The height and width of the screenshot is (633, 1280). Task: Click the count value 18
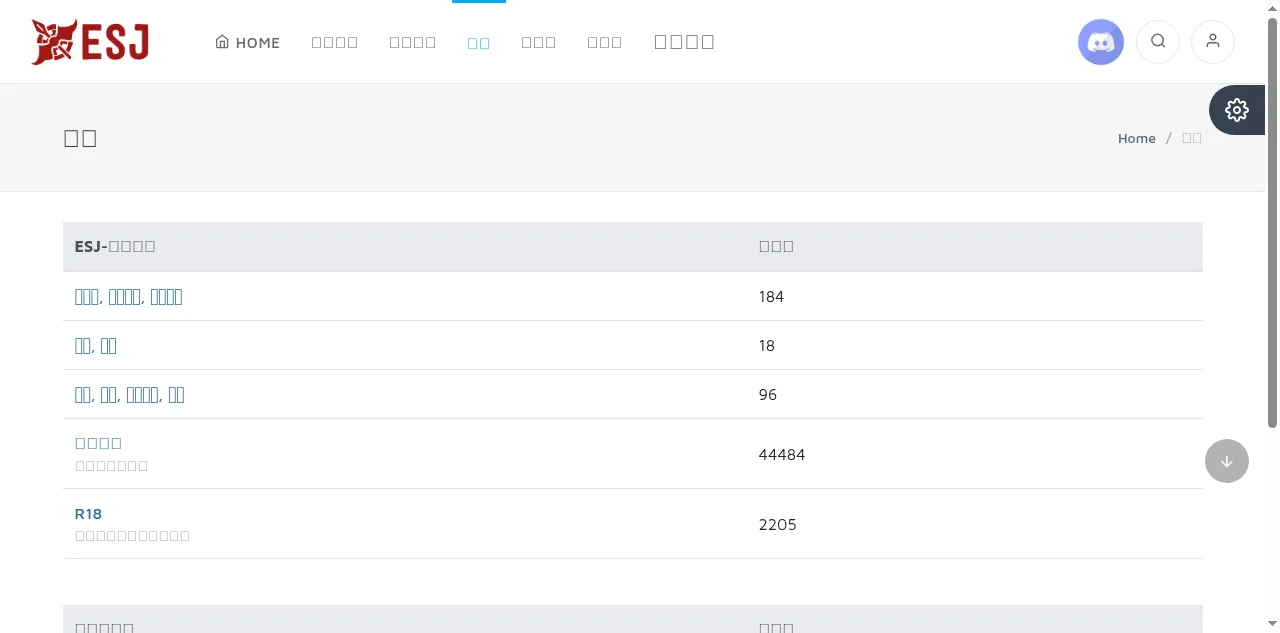(767, 345)
